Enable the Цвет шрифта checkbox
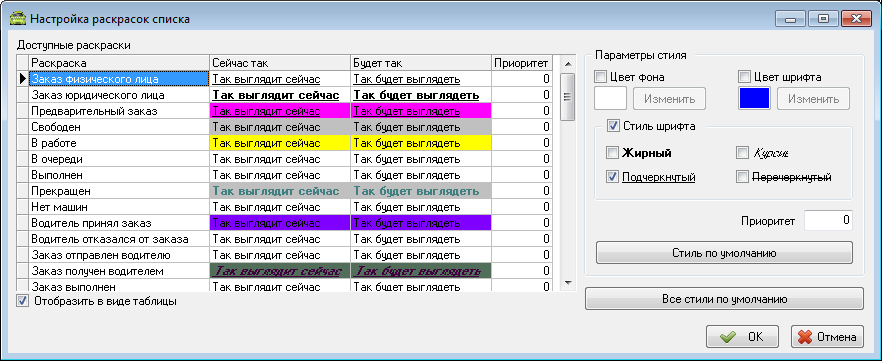The width and height of the screenshot is (883, 361). tap(744, 77)
